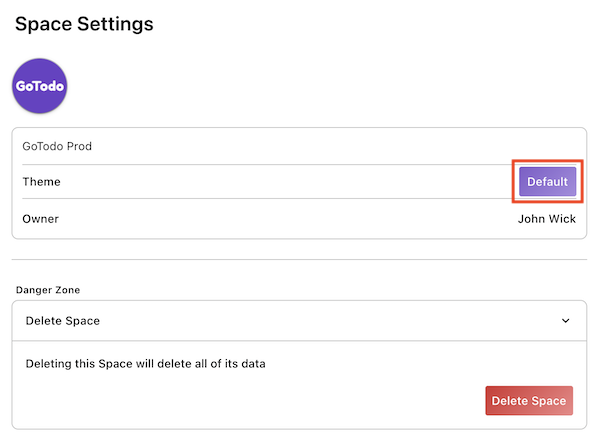The image size is (600, 444).
Task: Select the owner name John Wick
Action: click(x=546, y=219)
